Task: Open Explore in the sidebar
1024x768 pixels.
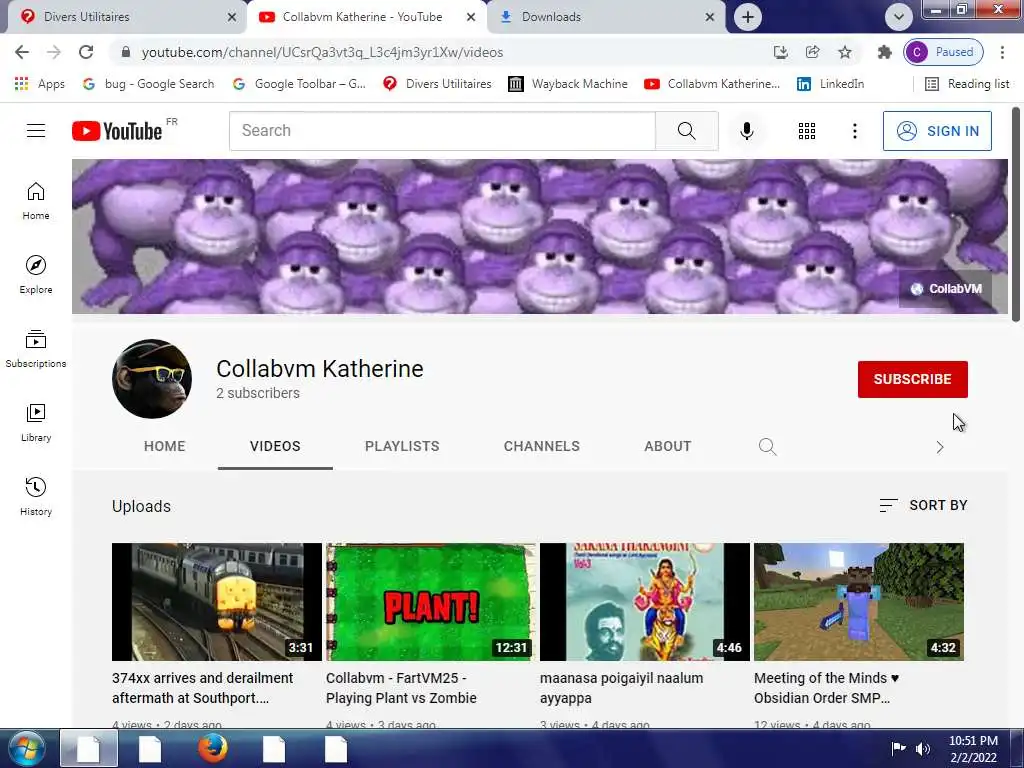Action: click(36, 274)
